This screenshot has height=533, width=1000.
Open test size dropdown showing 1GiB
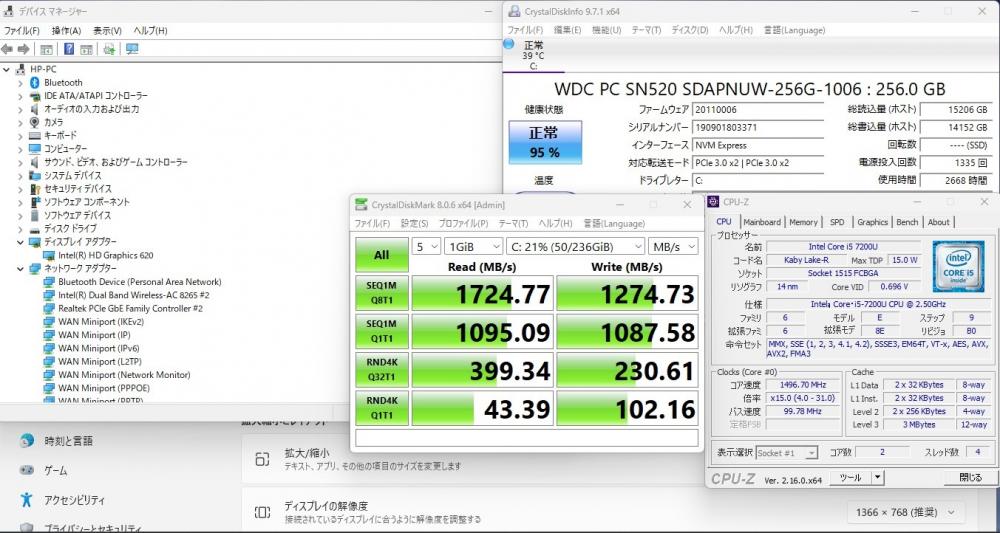[473, 247]
